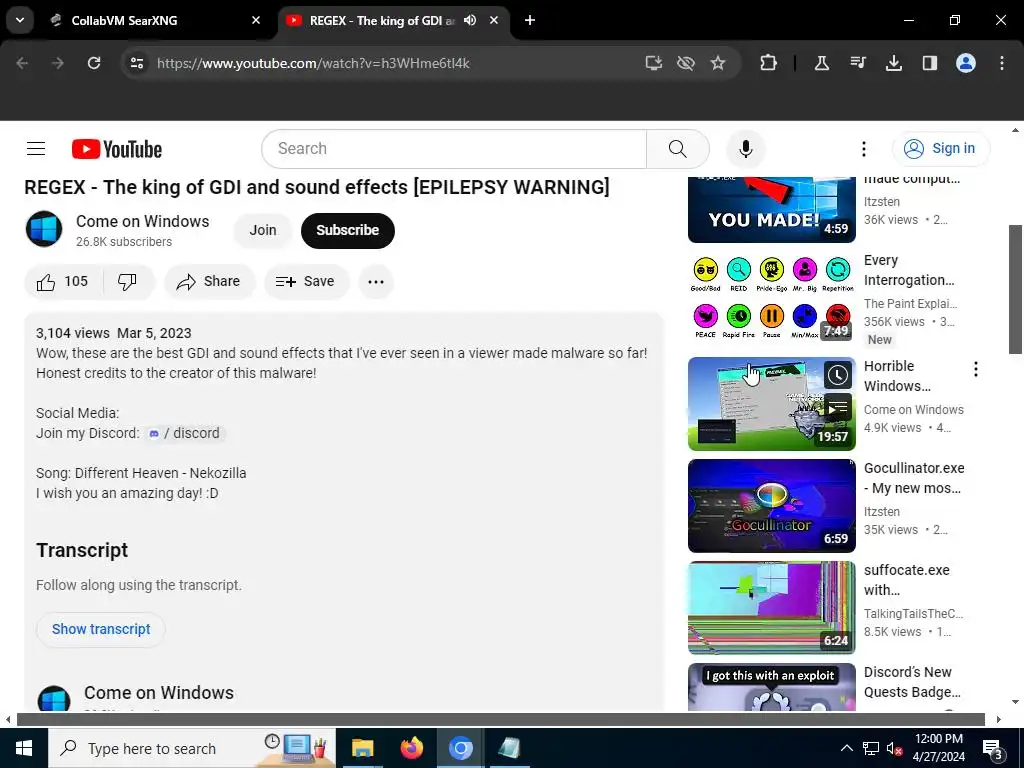
Task: Open Firefox from taskbar
Action: (411, 748)
